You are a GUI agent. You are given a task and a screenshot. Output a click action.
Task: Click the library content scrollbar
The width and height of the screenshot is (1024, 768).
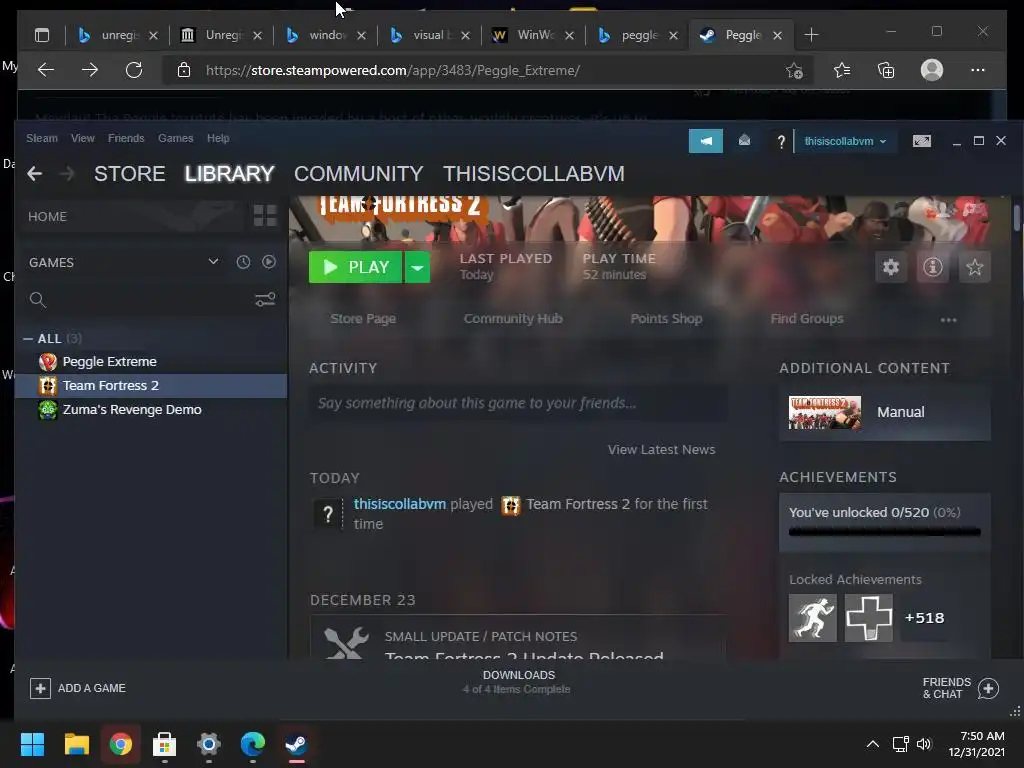click(x=1017, y=217)
